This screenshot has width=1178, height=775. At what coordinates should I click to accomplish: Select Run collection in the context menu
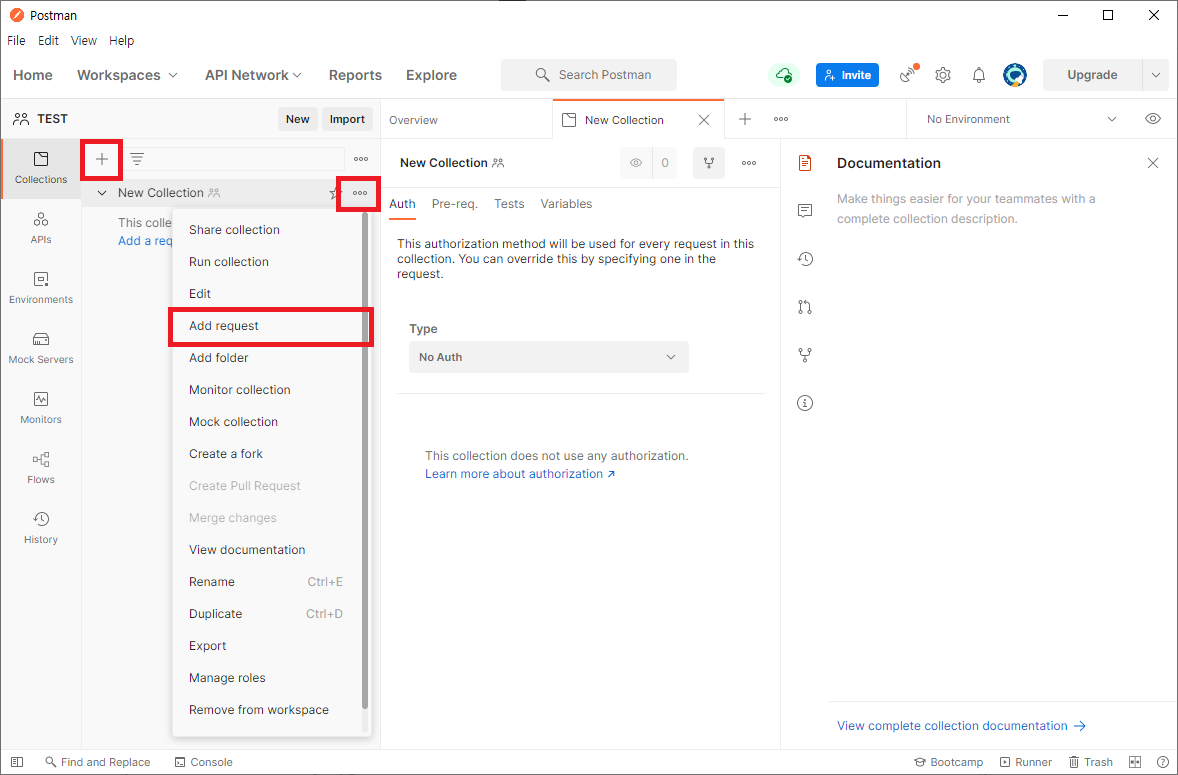267,262
